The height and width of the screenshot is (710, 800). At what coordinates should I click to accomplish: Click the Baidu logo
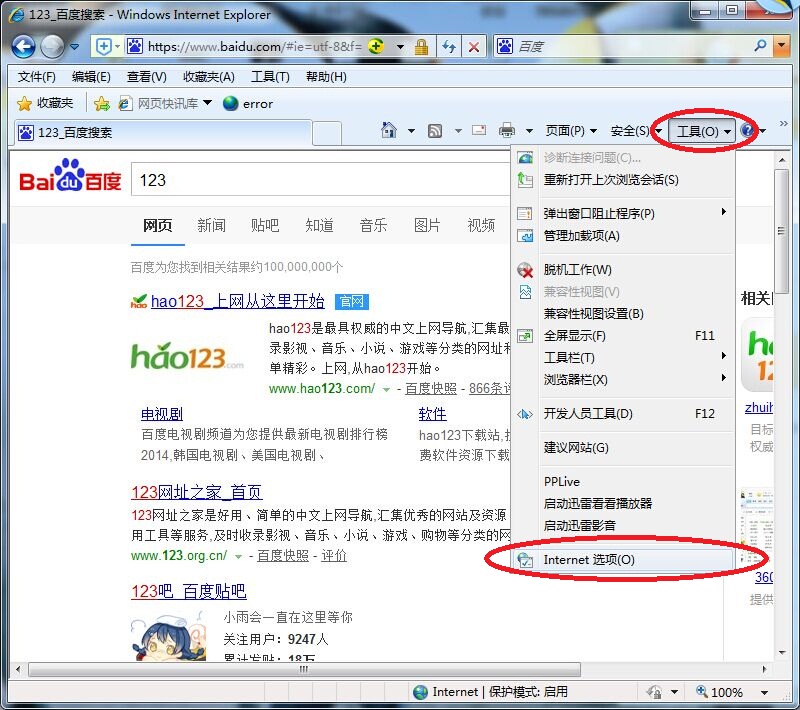click(70, 176)
